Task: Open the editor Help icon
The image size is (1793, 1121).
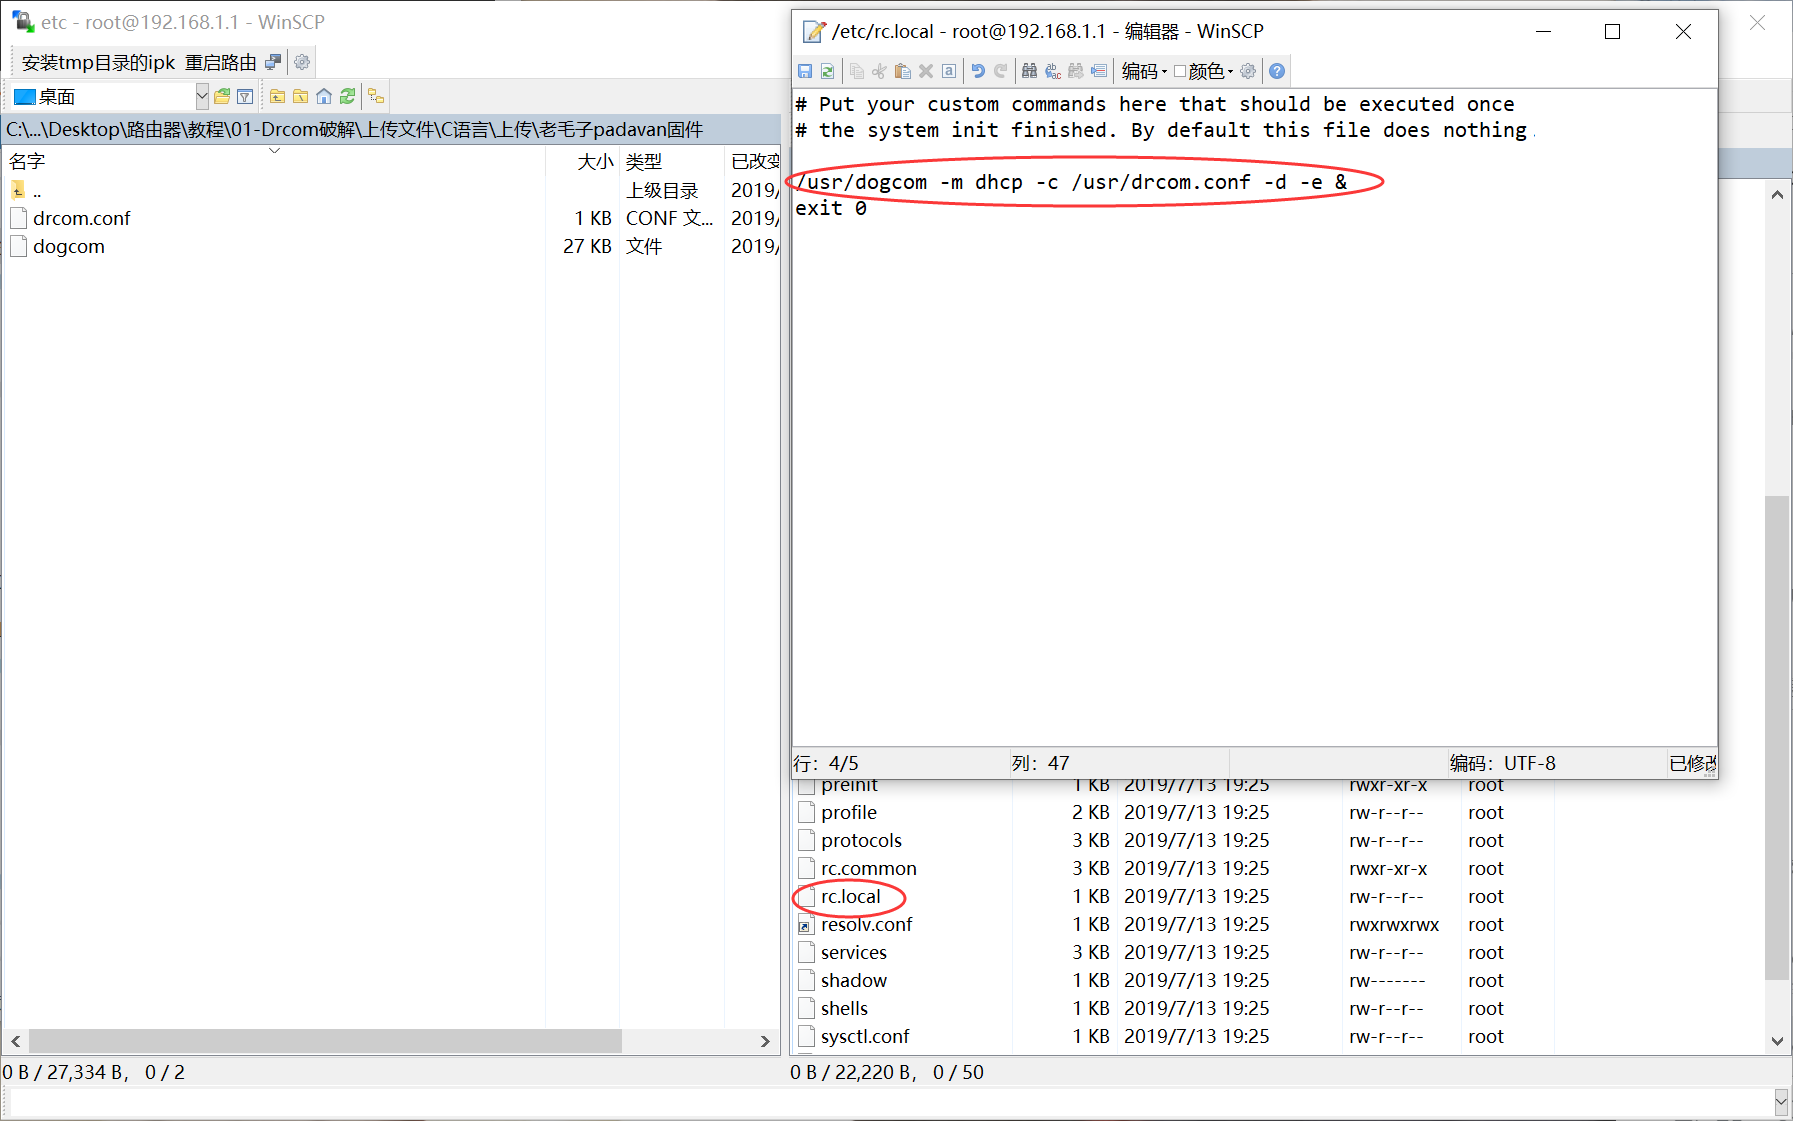Action: pos(1277,71)
